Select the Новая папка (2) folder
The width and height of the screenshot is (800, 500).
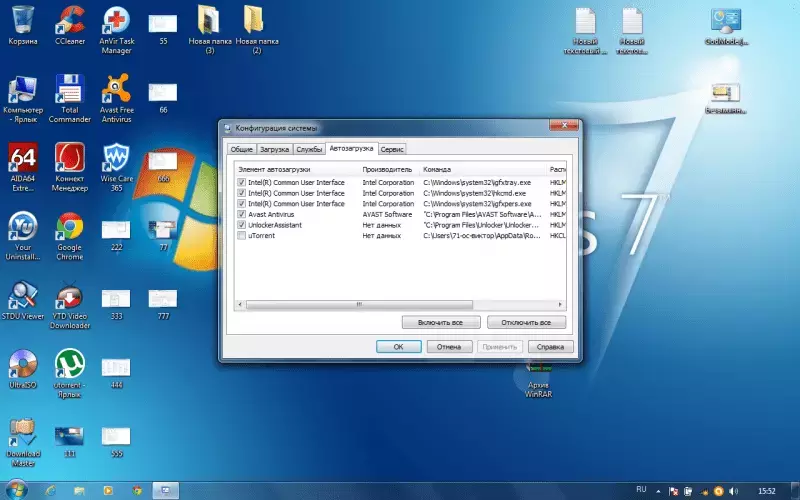[x=257, y=30]
